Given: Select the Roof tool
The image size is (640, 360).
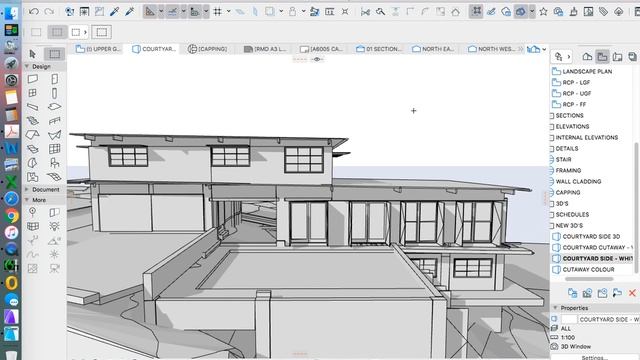Looking at the screenshot, I should (33, 135).
